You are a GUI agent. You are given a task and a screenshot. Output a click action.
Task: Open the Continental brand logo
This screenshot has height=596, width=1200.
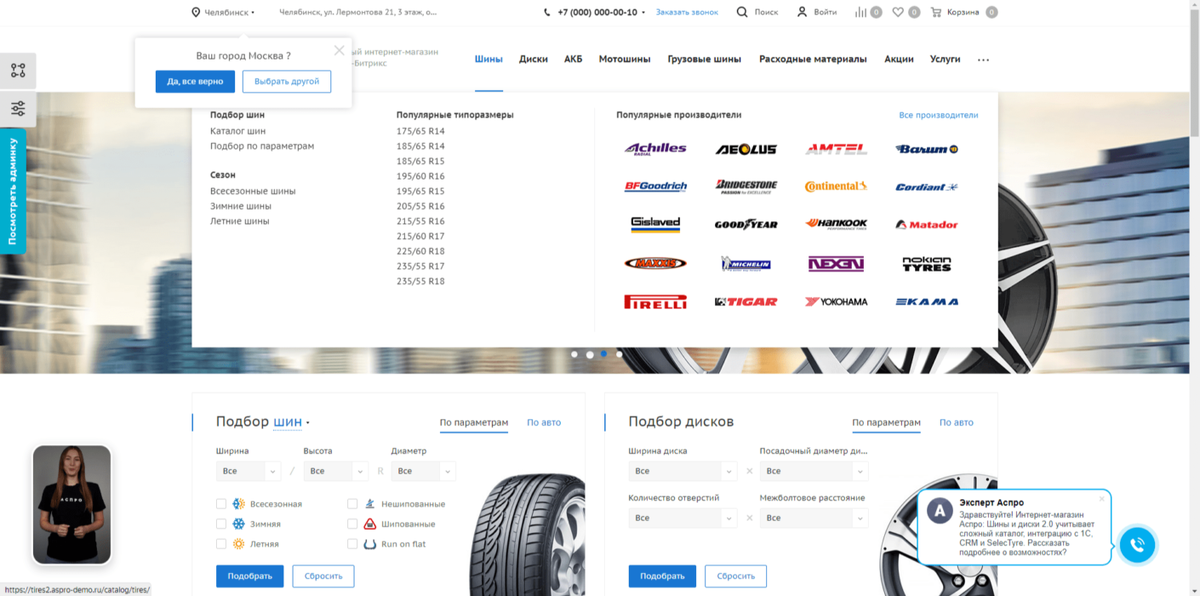[x=836, y=187]
